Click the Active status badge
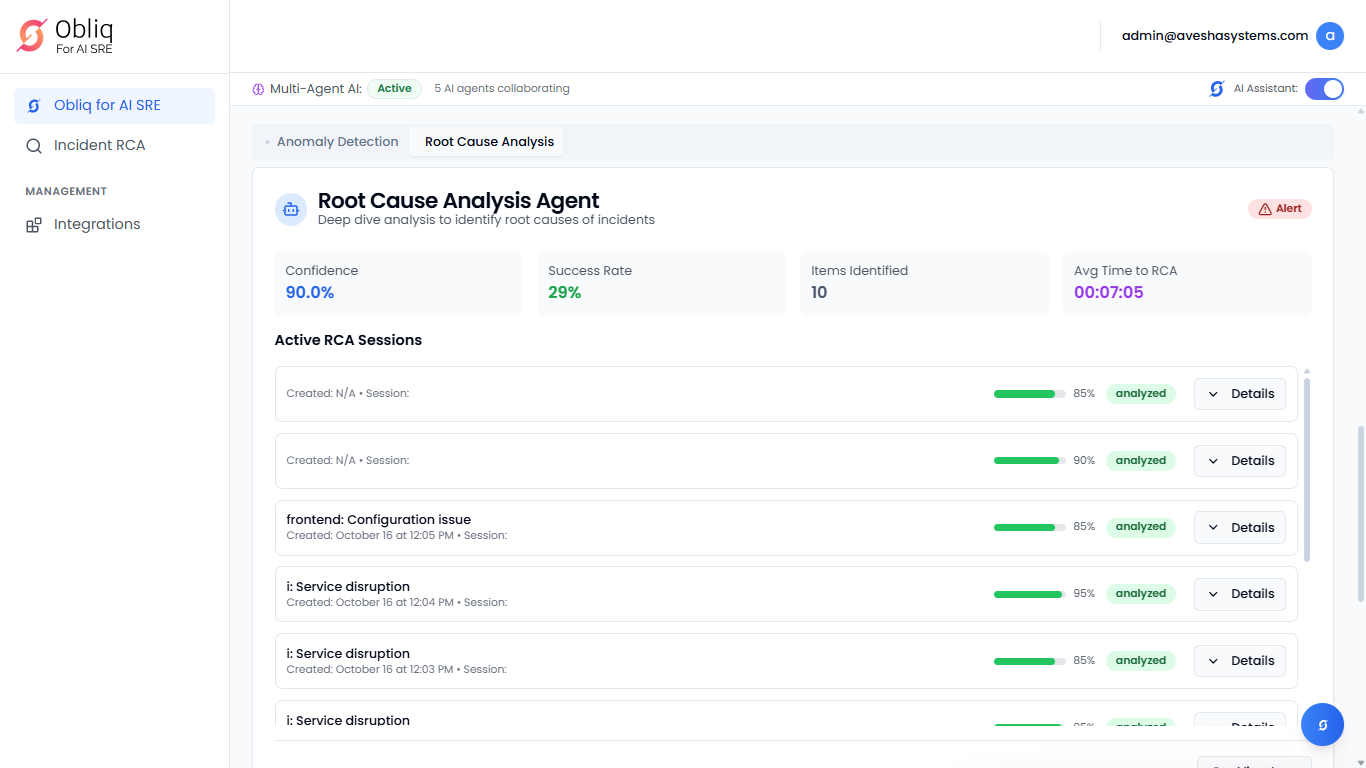The image size is (1366, 768). (x=394, y=89)
